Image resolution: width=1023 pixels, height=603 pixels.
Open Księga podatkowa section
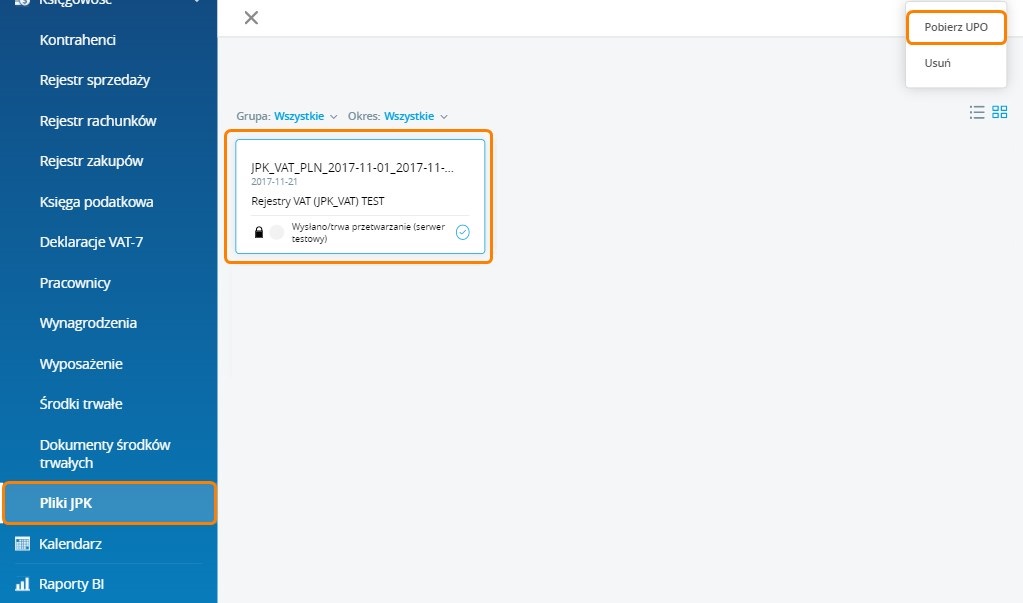click(96, 202)
